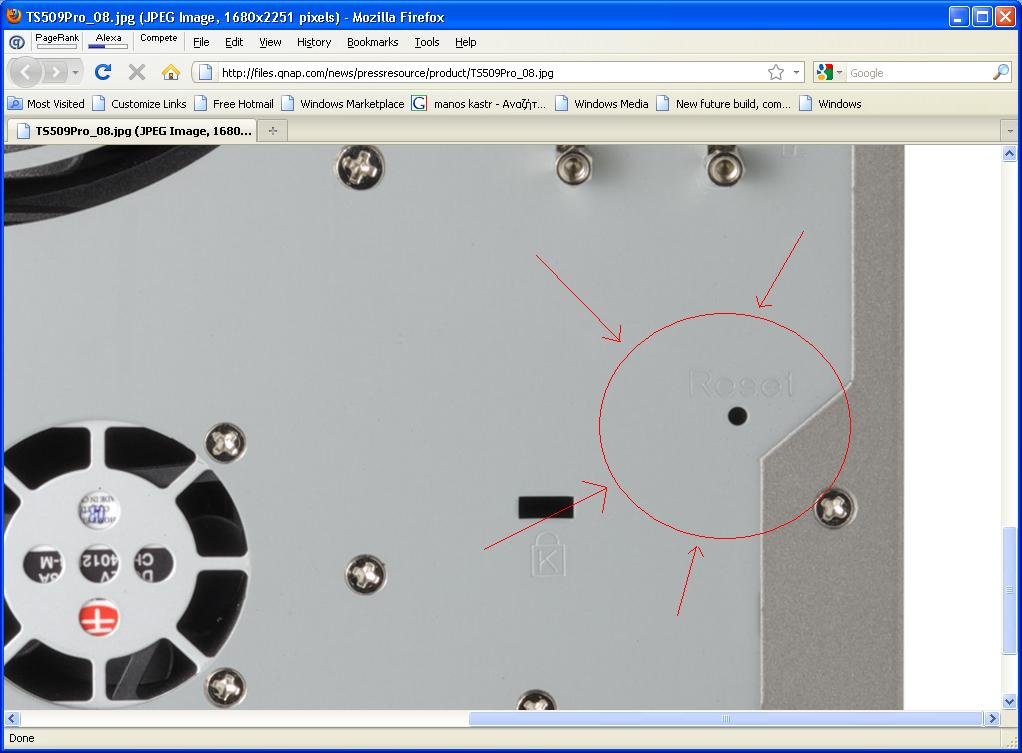The height and width of the screenshot is (753, 1022).
Task: Open the back/forward history dropdown arrow
Action: (76, 72)
